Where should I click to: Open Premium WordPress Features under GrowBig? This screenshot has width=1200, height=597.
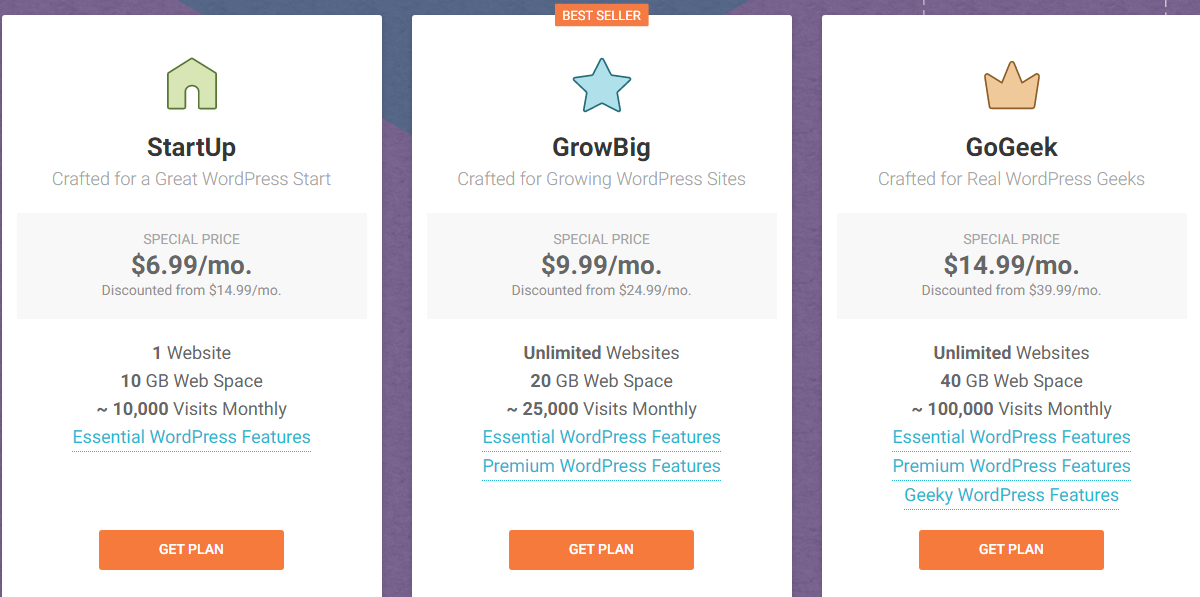click(x=601, y=466)
